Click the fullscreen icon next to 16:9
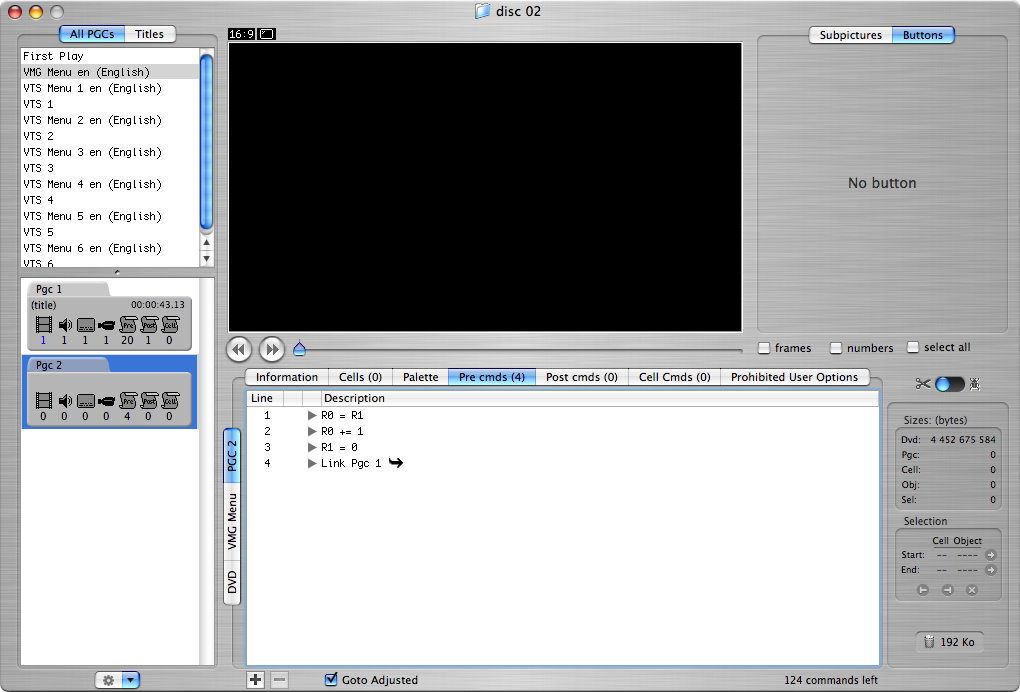Image resolution: width=1020 pixels, height=692 pixels. (x=267, y=34)
